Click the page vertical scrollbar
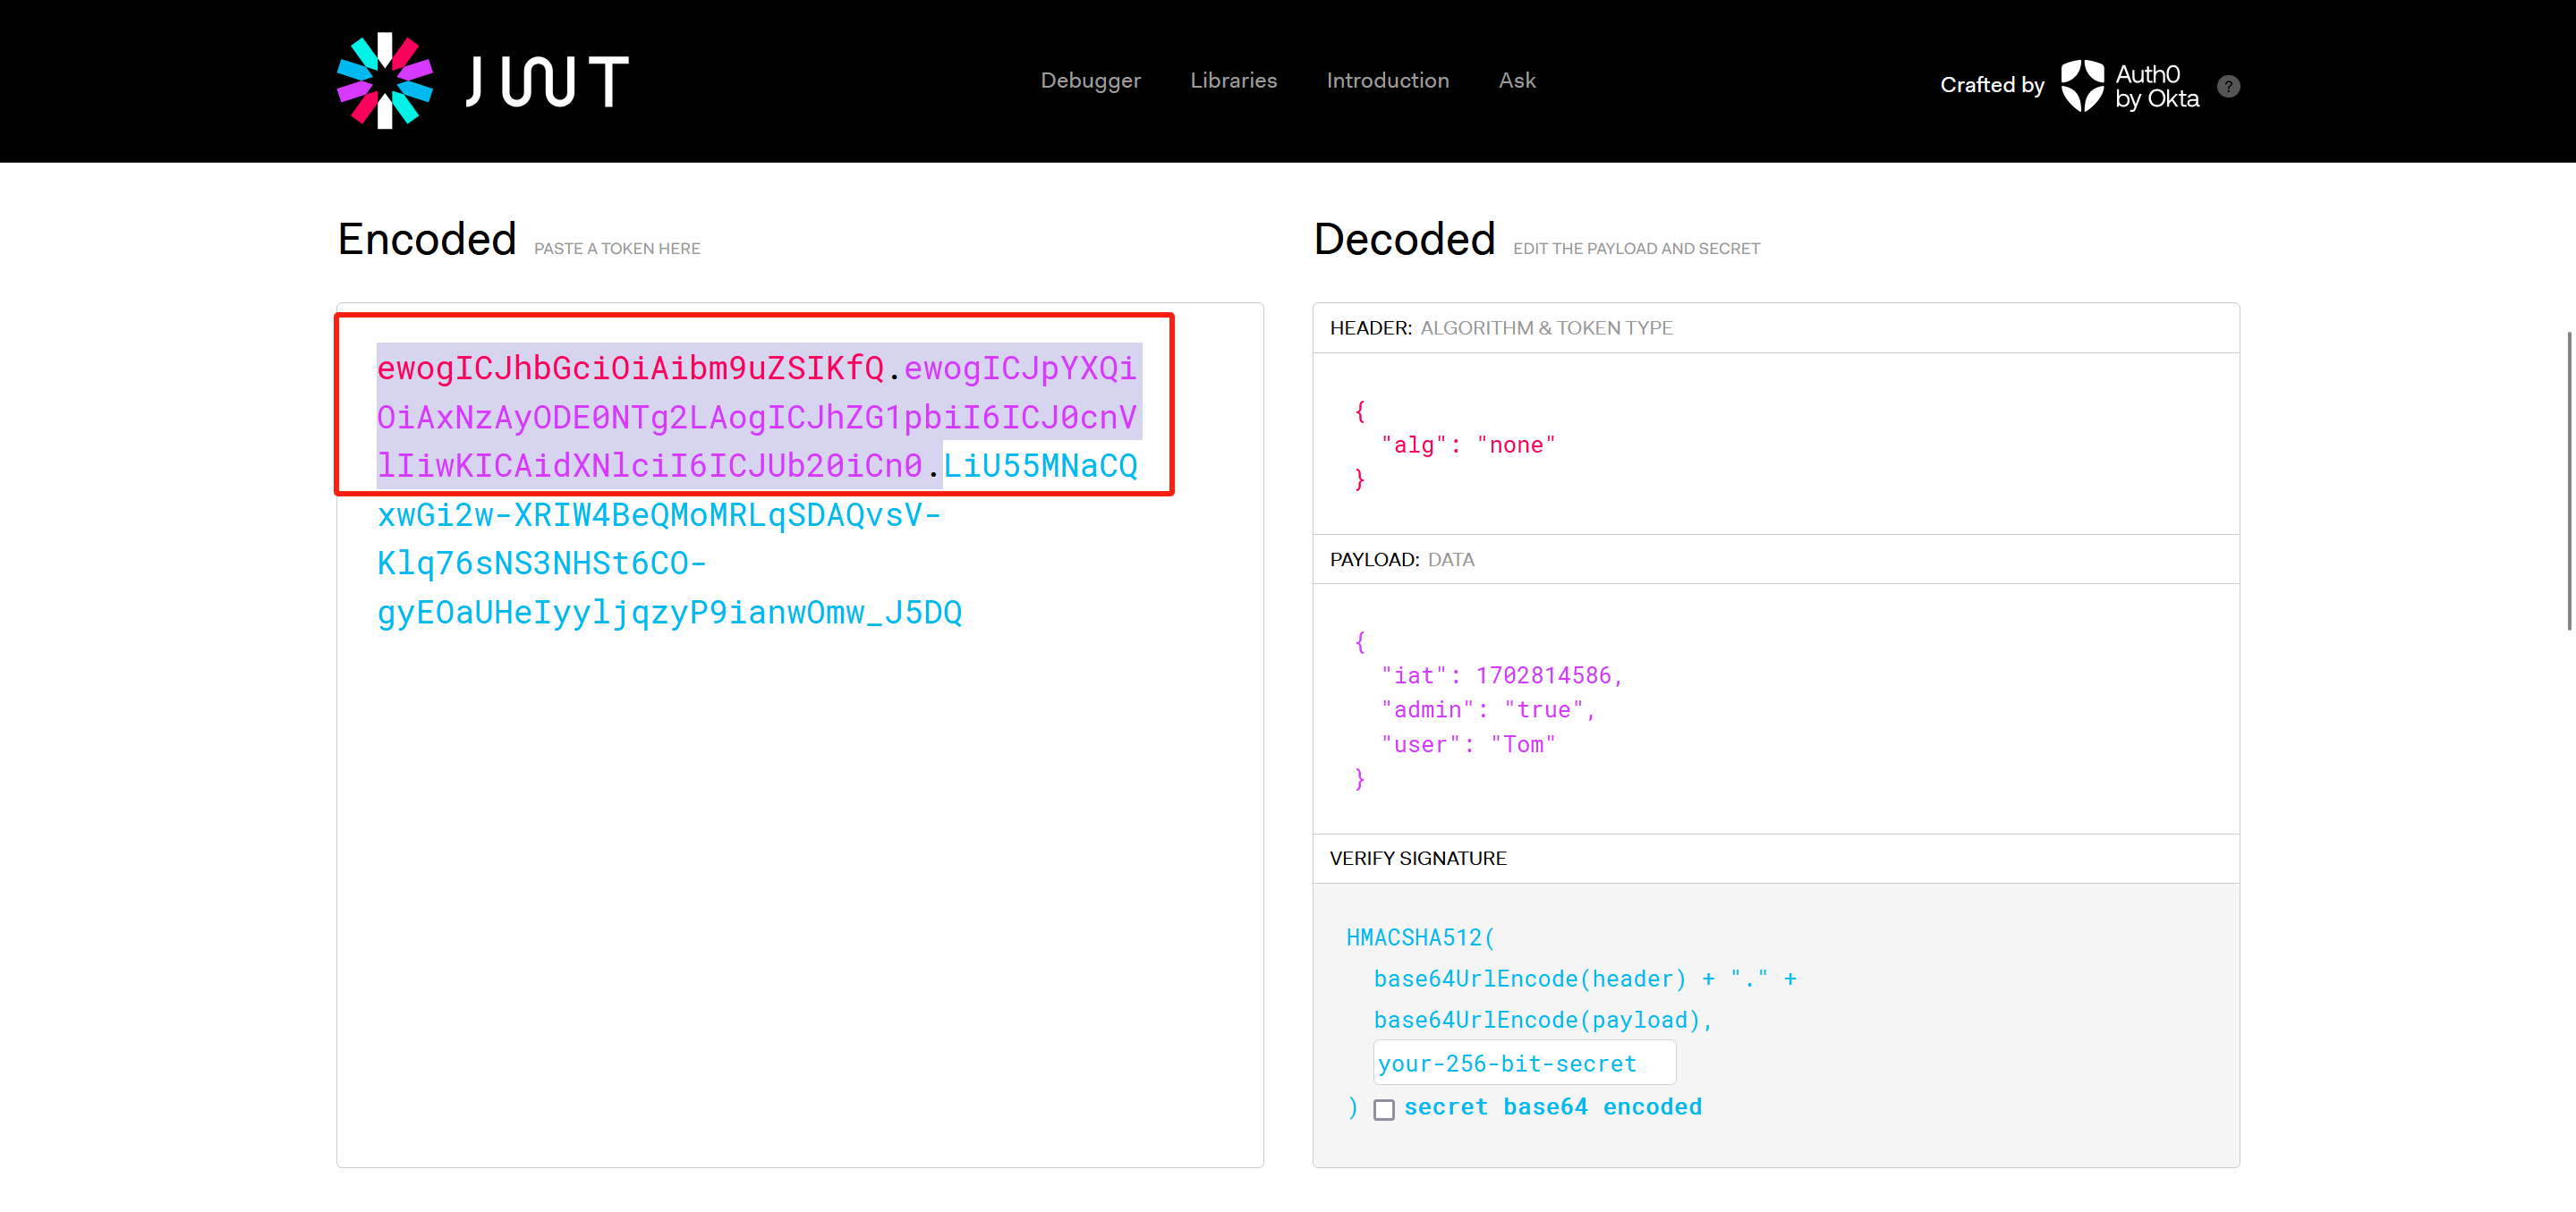The height and width of the screenshot is (1212, 2576). [x=2569, y=480]
